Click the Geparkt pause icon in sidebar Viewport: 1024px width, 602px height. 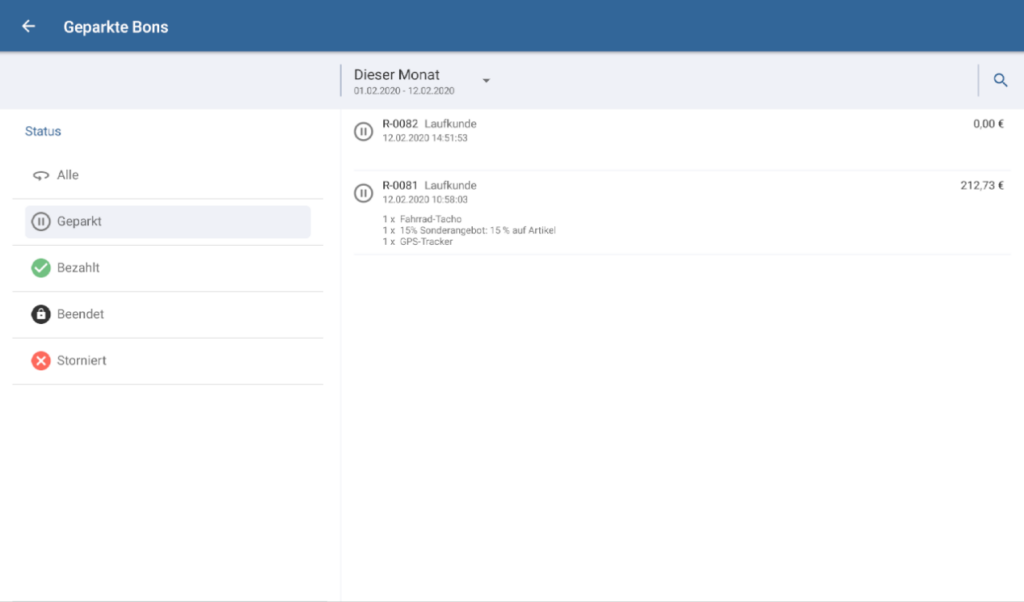coord(41,222)
